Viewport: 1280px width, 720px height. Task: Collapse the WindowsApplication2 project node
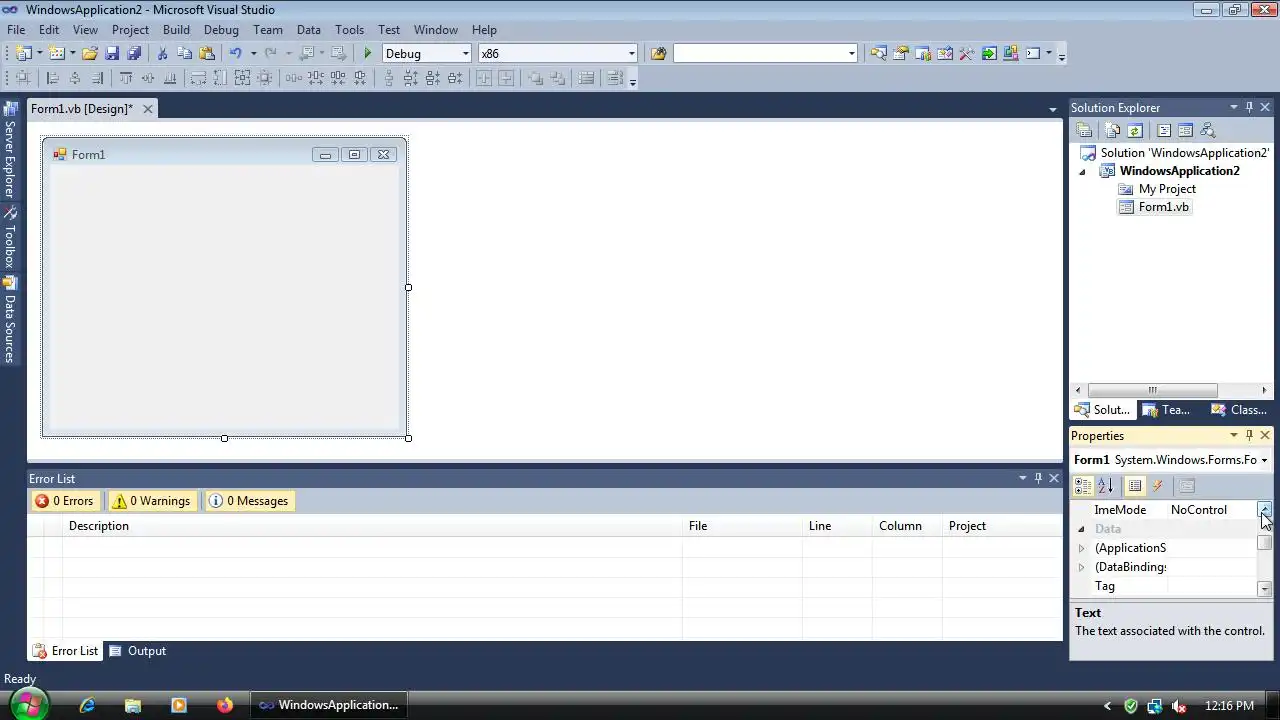[x=1082, y=172]
